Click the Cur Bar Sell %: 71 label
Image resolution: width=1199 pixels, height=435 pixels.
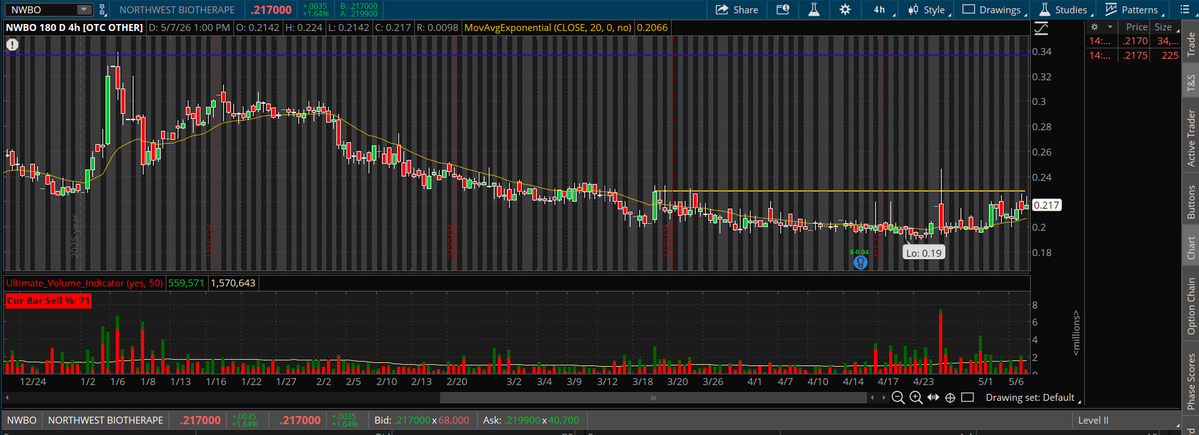coord(49,301)
